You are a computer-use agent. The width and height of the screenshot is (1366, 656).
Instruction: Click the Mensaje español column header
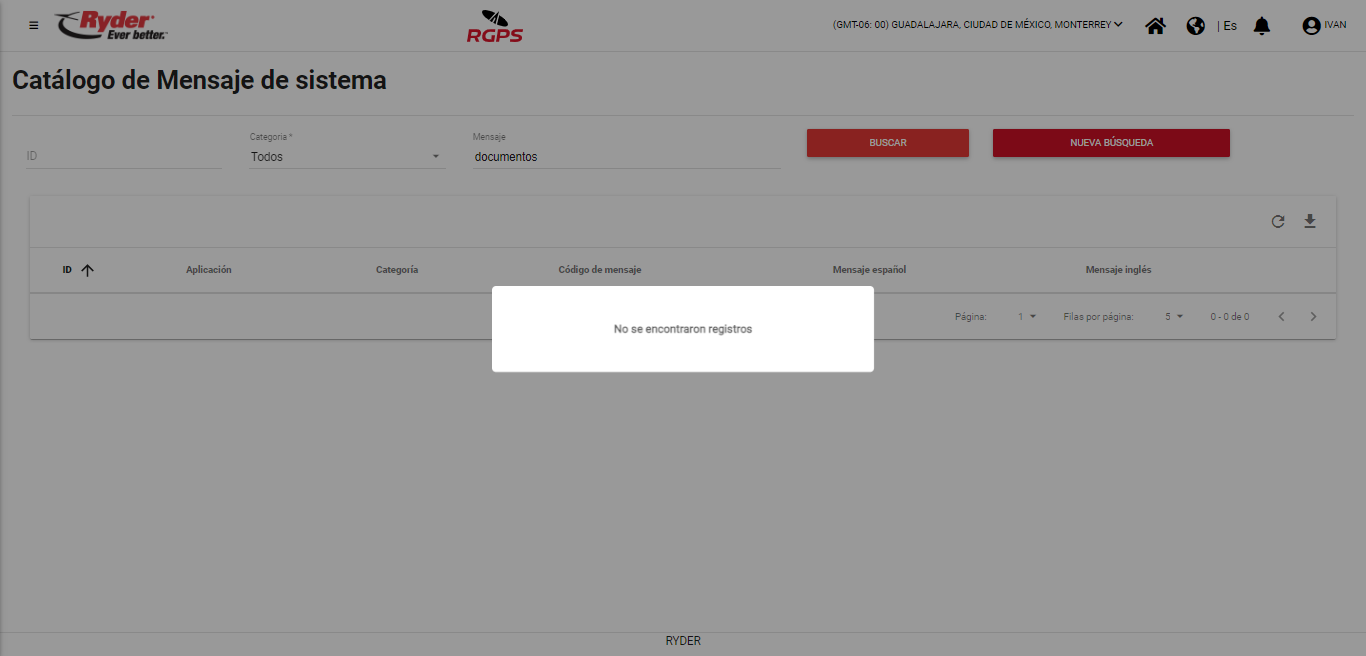coord(869,270)
